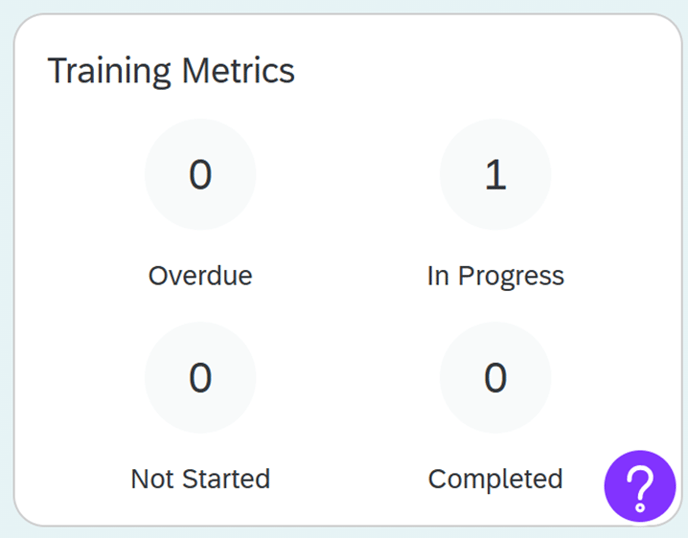Show trainings currently in progress
688x538 pixels.
(495, 174)
